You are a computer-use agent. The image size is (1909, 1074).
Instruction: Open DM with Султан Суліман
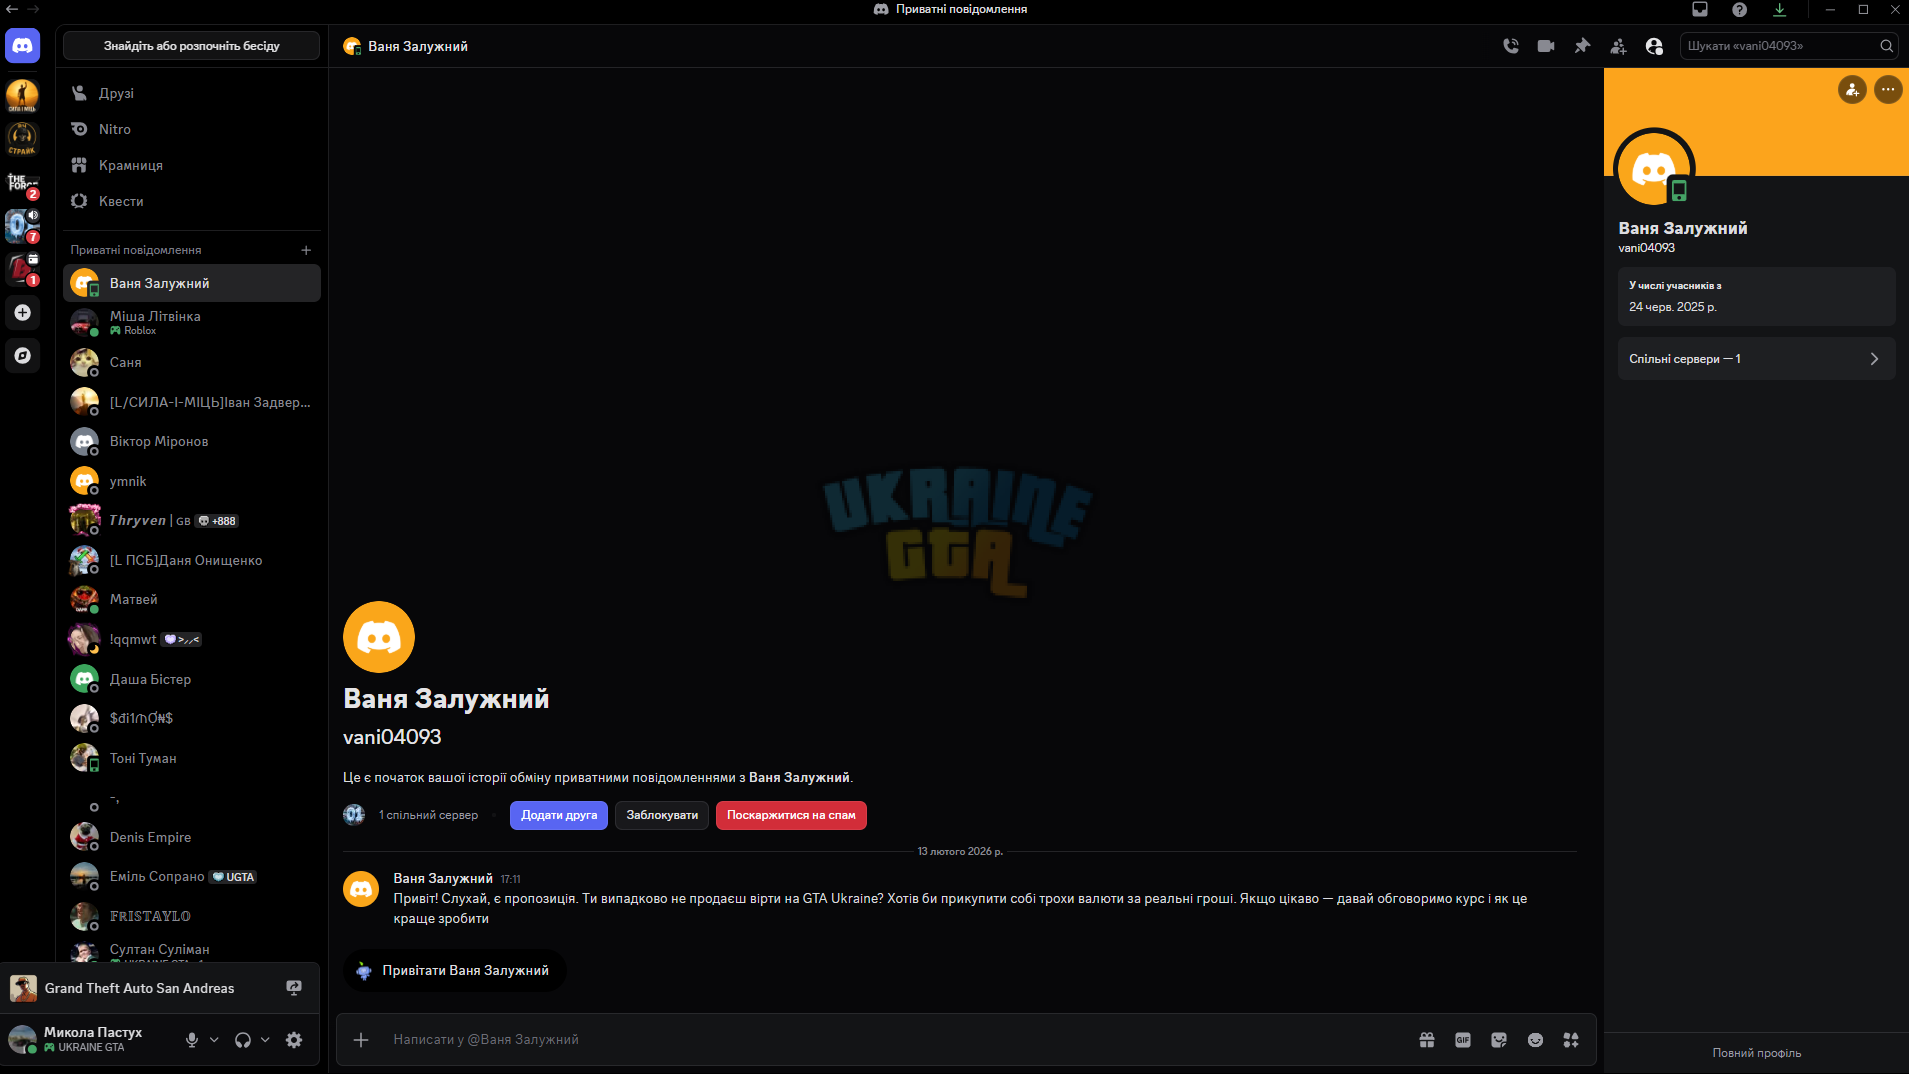pyautogui.click(x=192, y=951)
